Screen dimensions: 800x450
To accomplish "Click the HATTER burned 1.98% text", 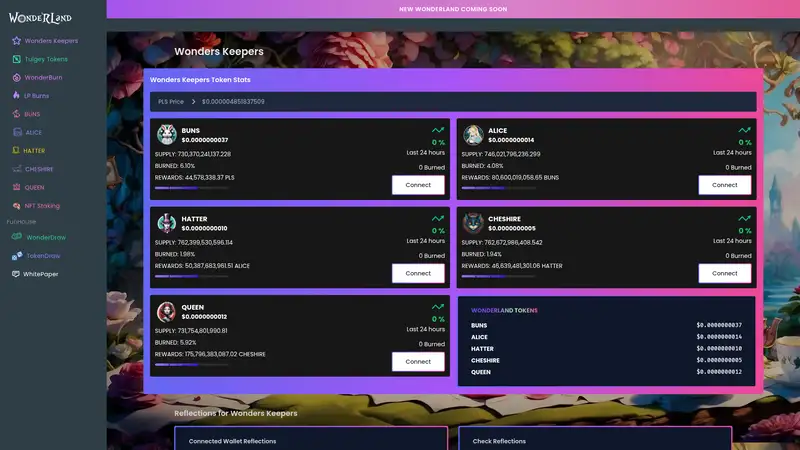I will tap(175, 254).
